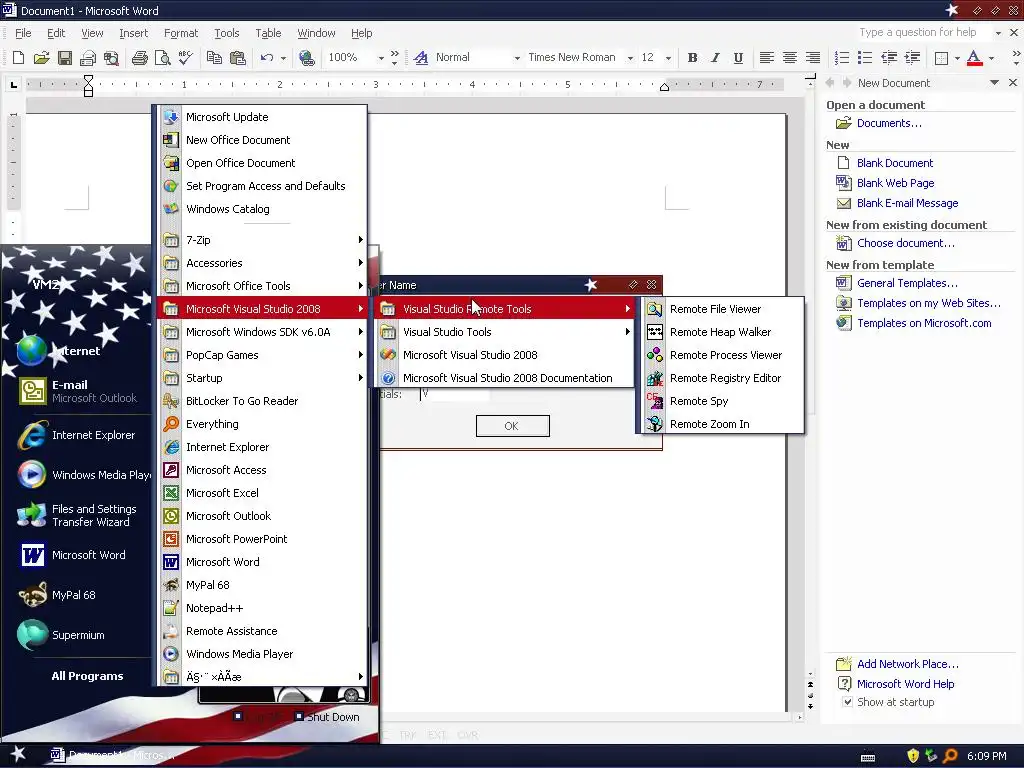Expand the Accessories program folder

point(263,263)
